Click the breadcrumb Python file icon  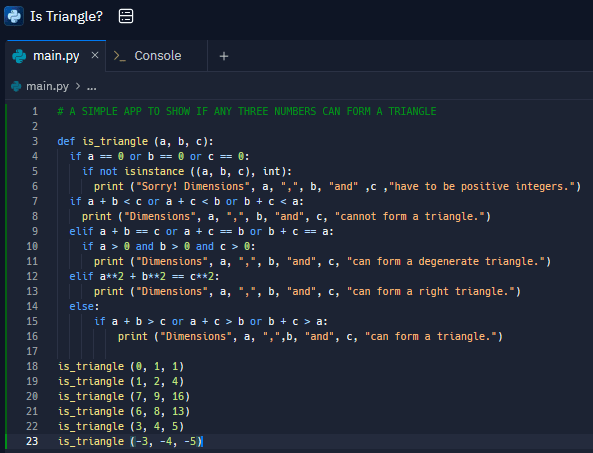pyautogui.click(x=16, y=87)
